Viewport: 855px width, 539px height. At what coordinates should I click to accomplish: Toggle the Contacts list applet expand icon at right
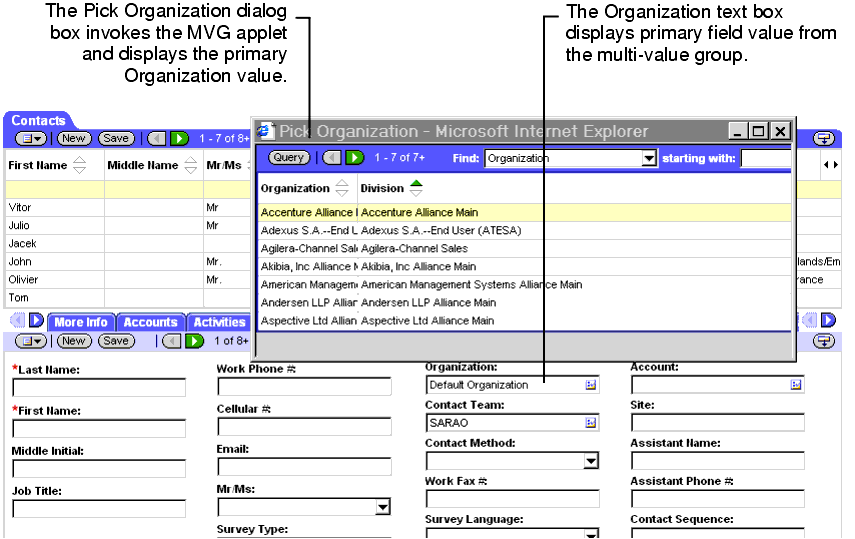point(823,139)
